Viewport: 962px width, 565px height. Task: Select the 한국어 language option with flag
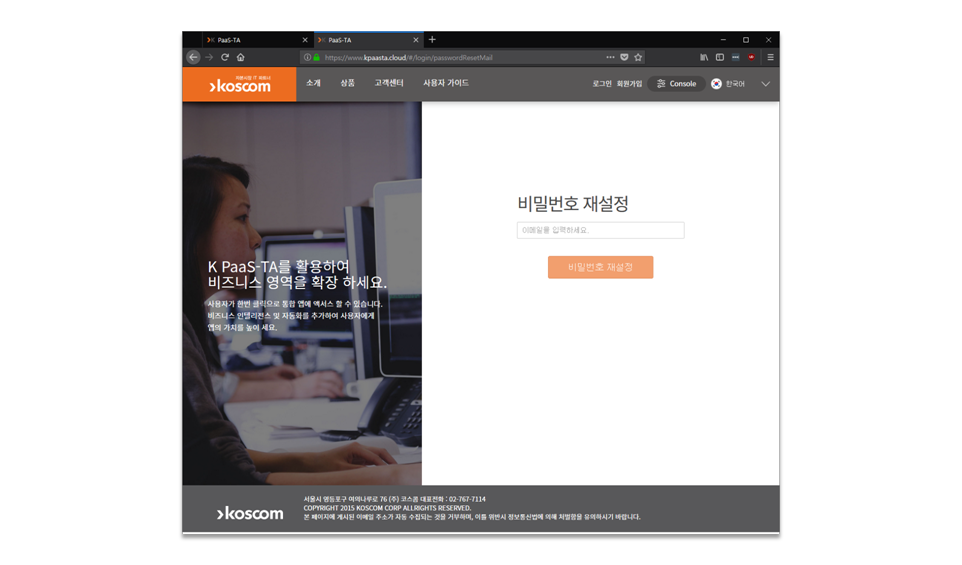pyautogui.click(x=728, y=84)
